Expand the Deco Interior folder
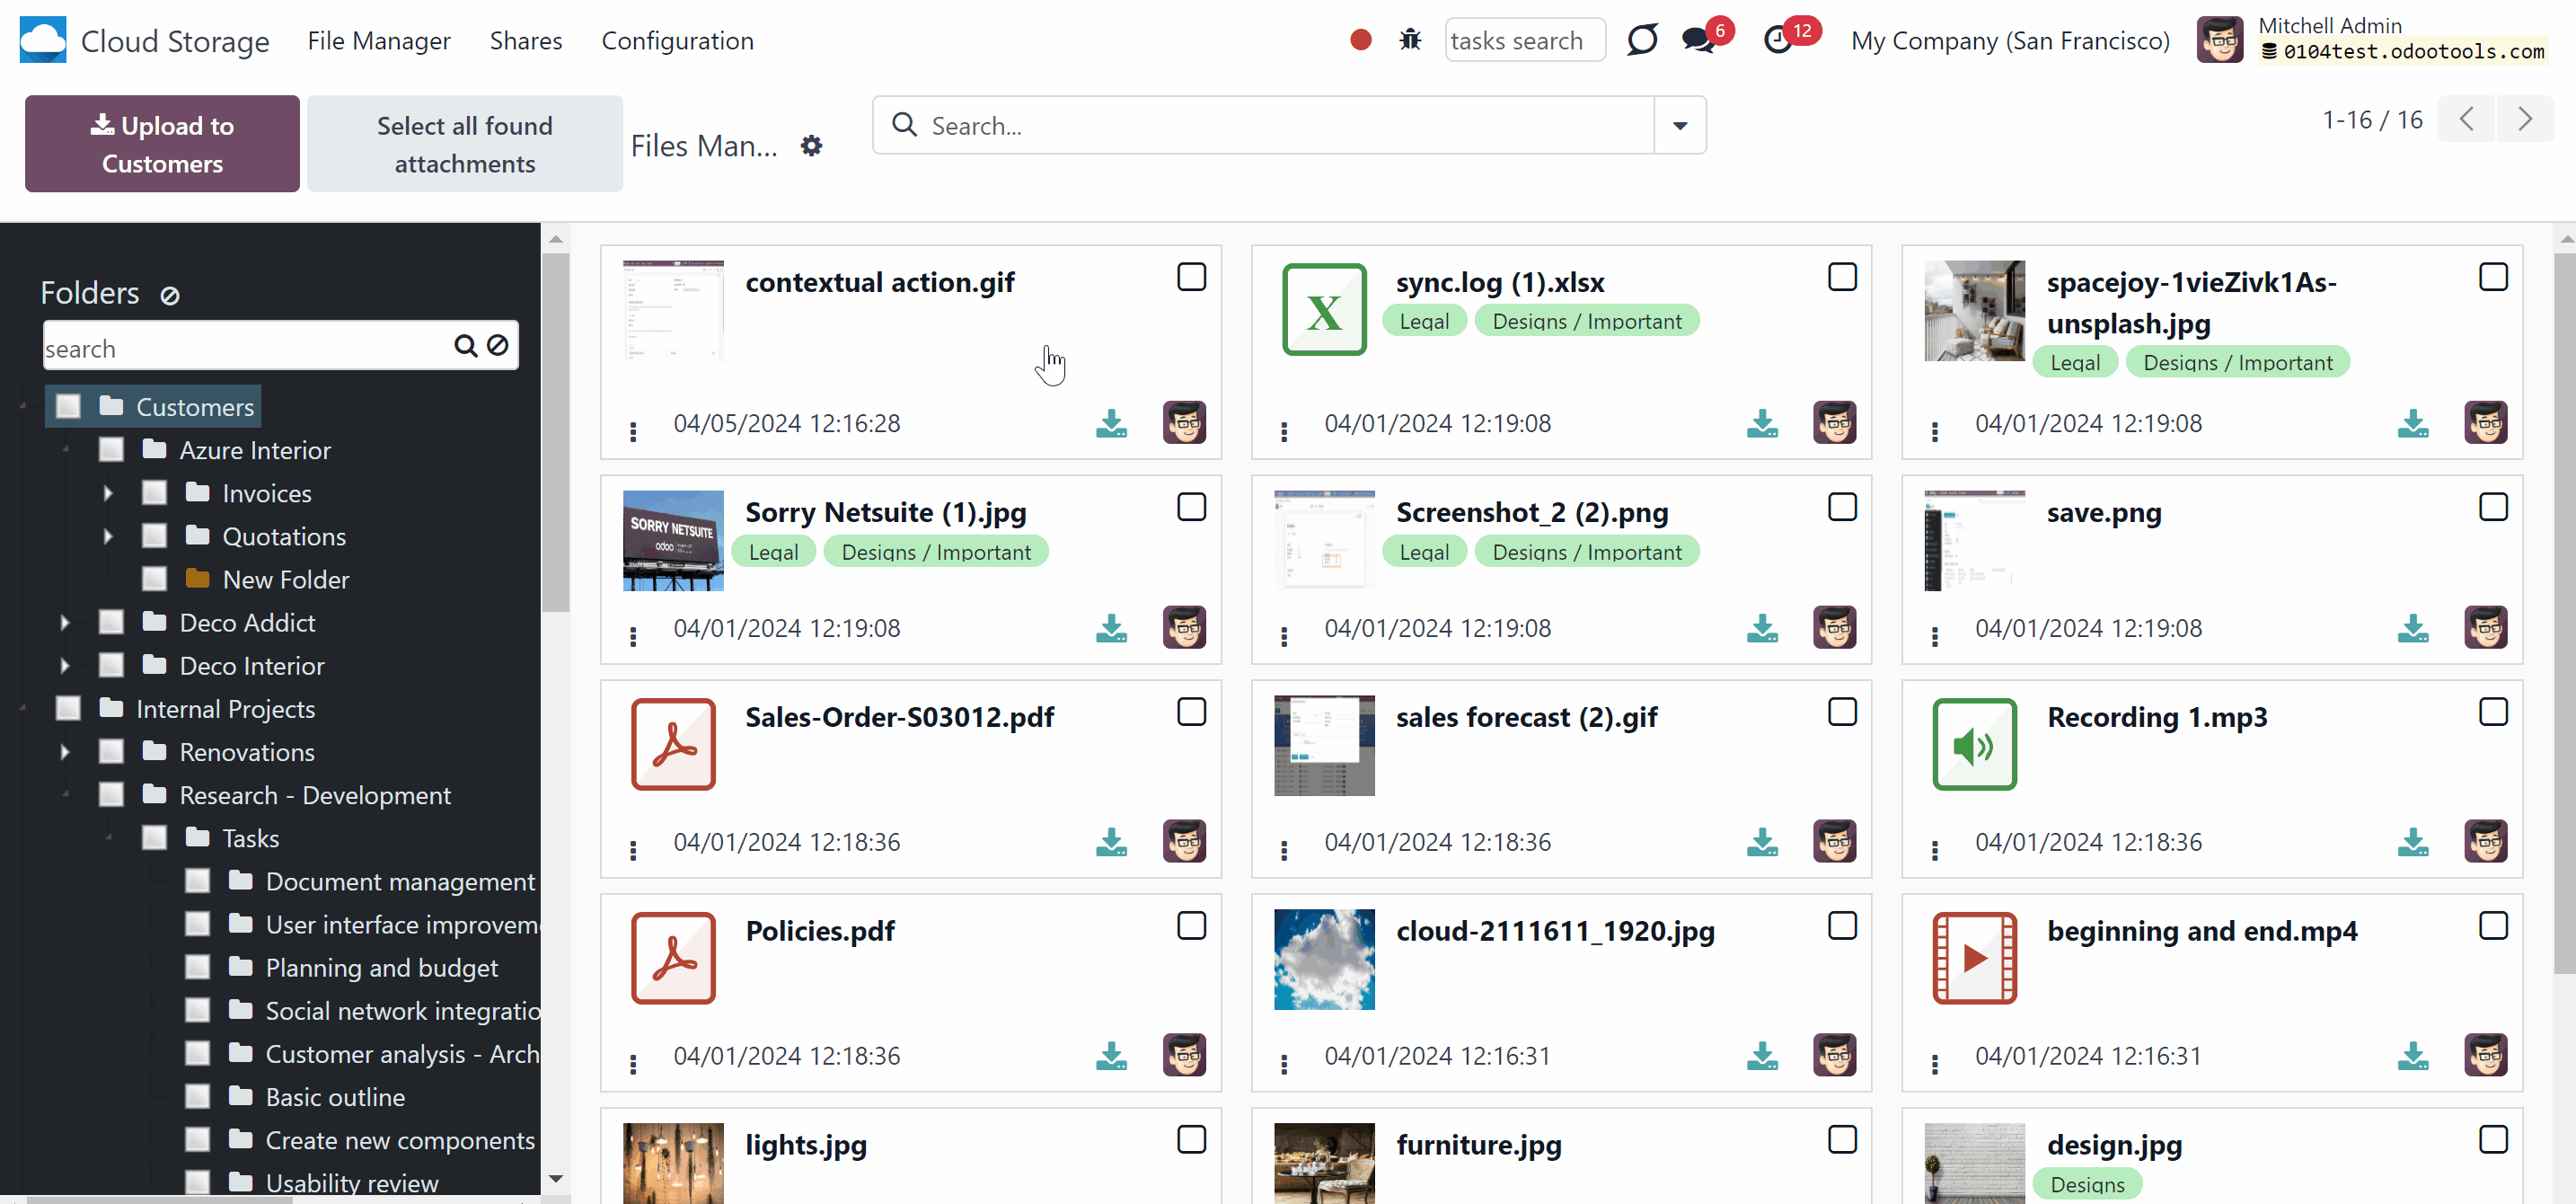The width and height of the screenshot is (2576, 1204). (65, 666)
